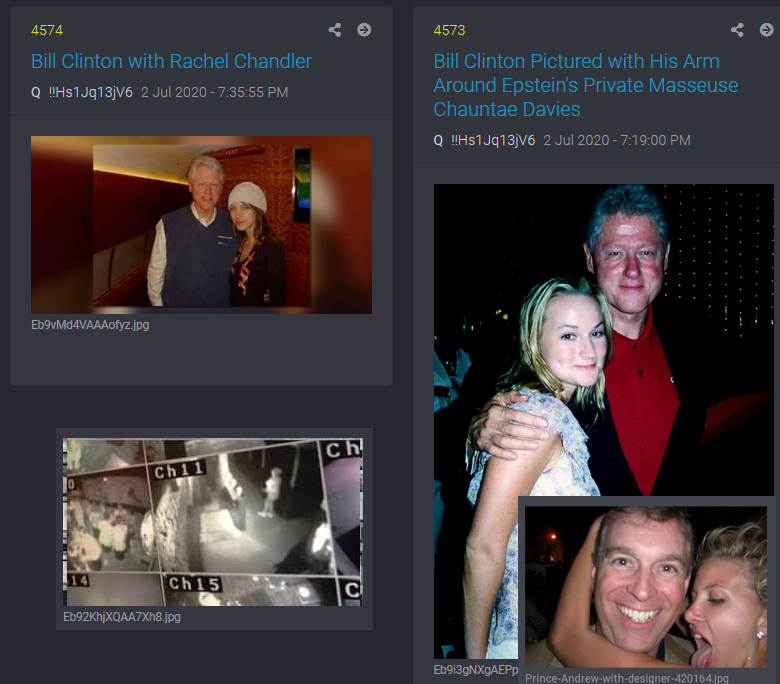Enlarge the Eb9vMd4VAAAofyz.jpg image
Screen dimensions: 780x684
[x=201, y=225]
